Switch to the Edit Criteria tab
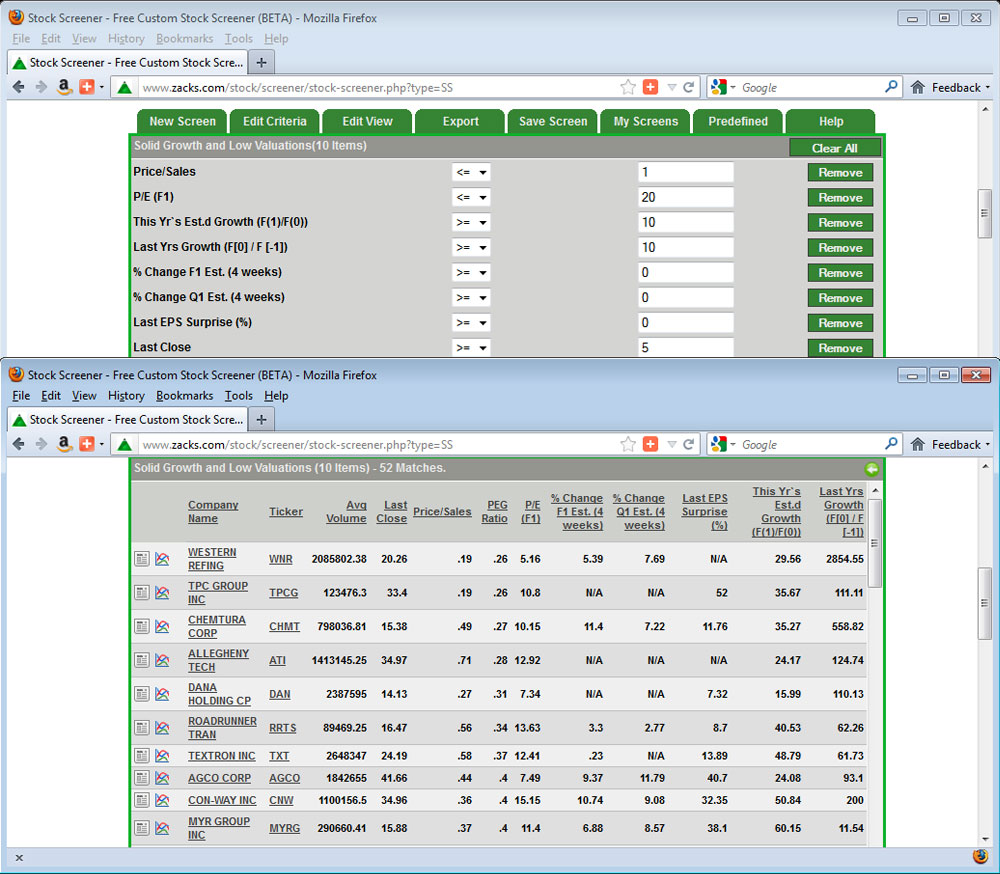This screenshot has height=874, width=1000. pos(275,121)
